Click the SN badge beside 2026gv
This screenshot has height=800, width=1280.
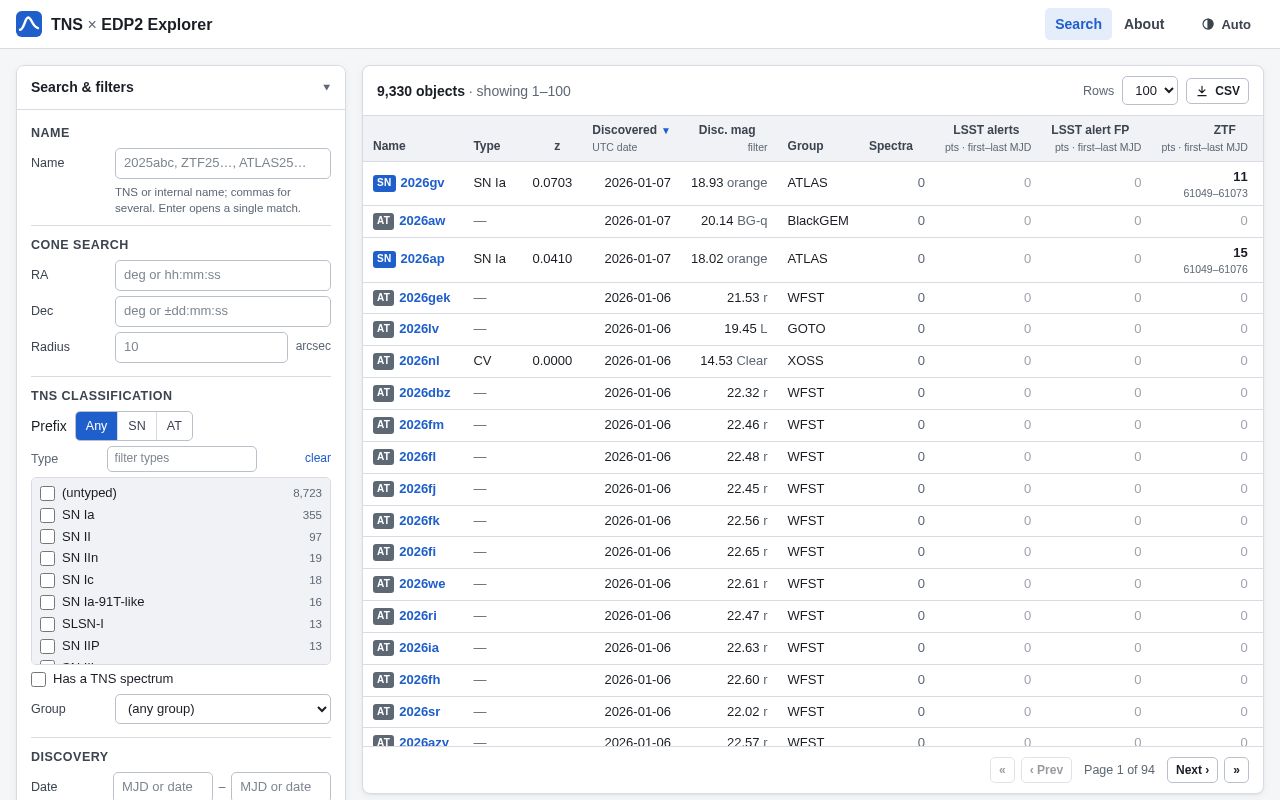click(384, 183)
